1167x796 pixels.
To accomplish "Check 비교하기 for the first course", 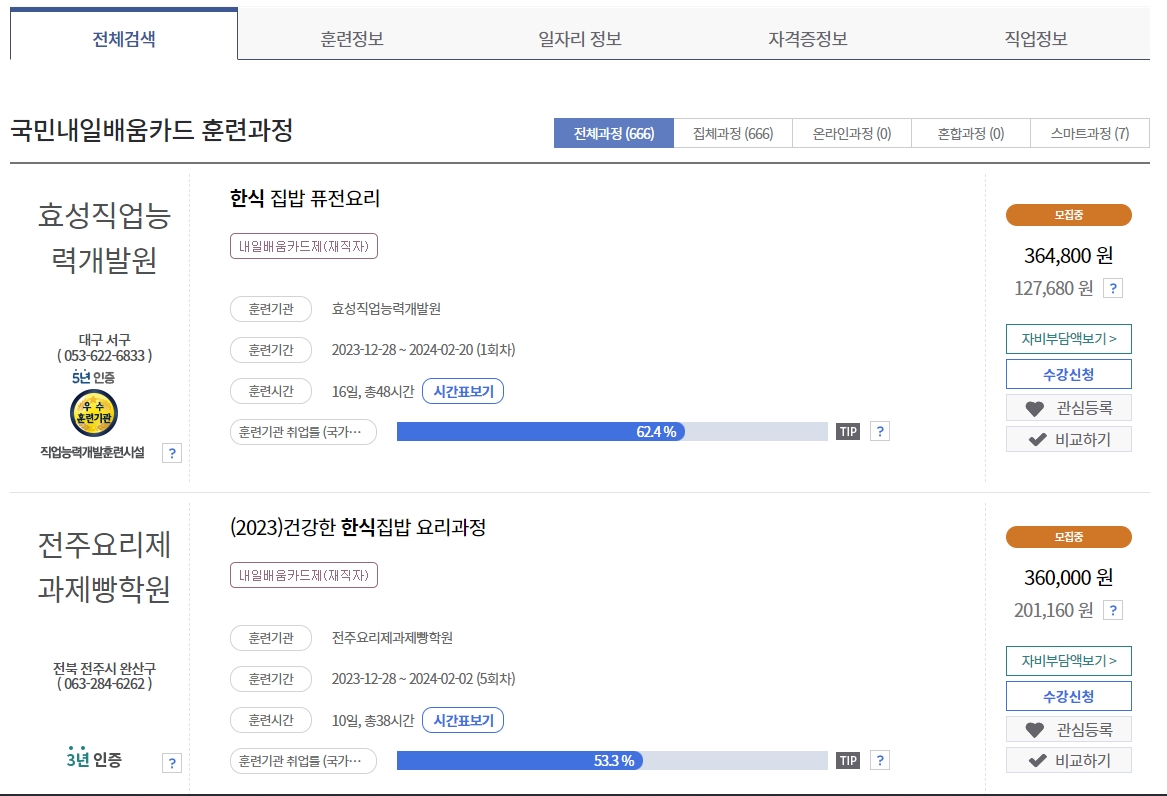I will (1068, 438).
